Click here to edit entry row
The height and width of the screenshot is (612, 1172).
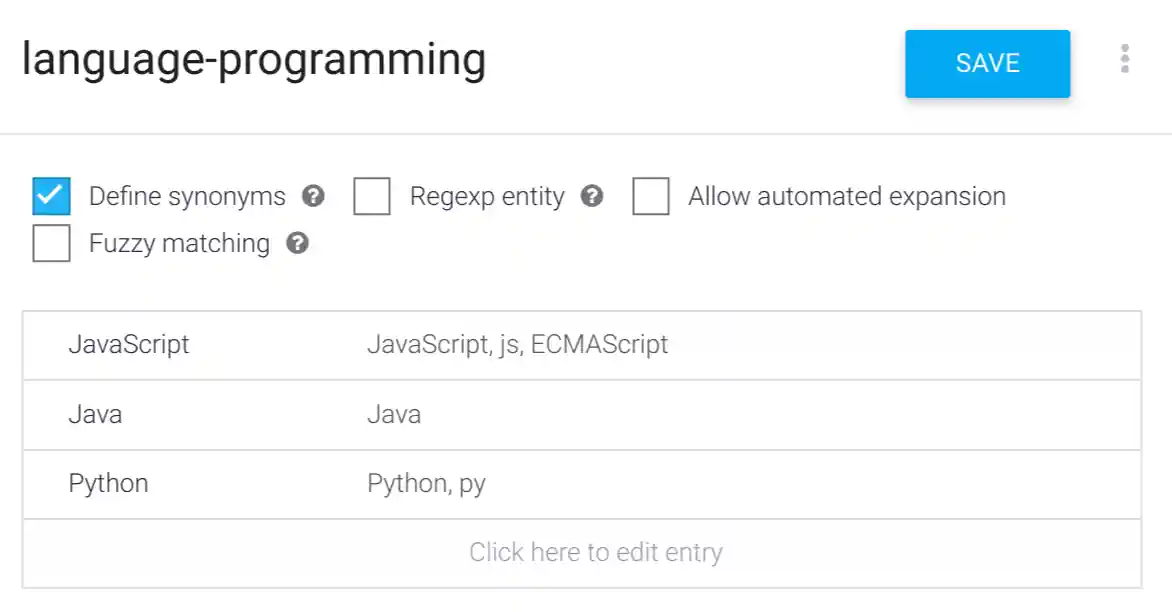(595, 552)
